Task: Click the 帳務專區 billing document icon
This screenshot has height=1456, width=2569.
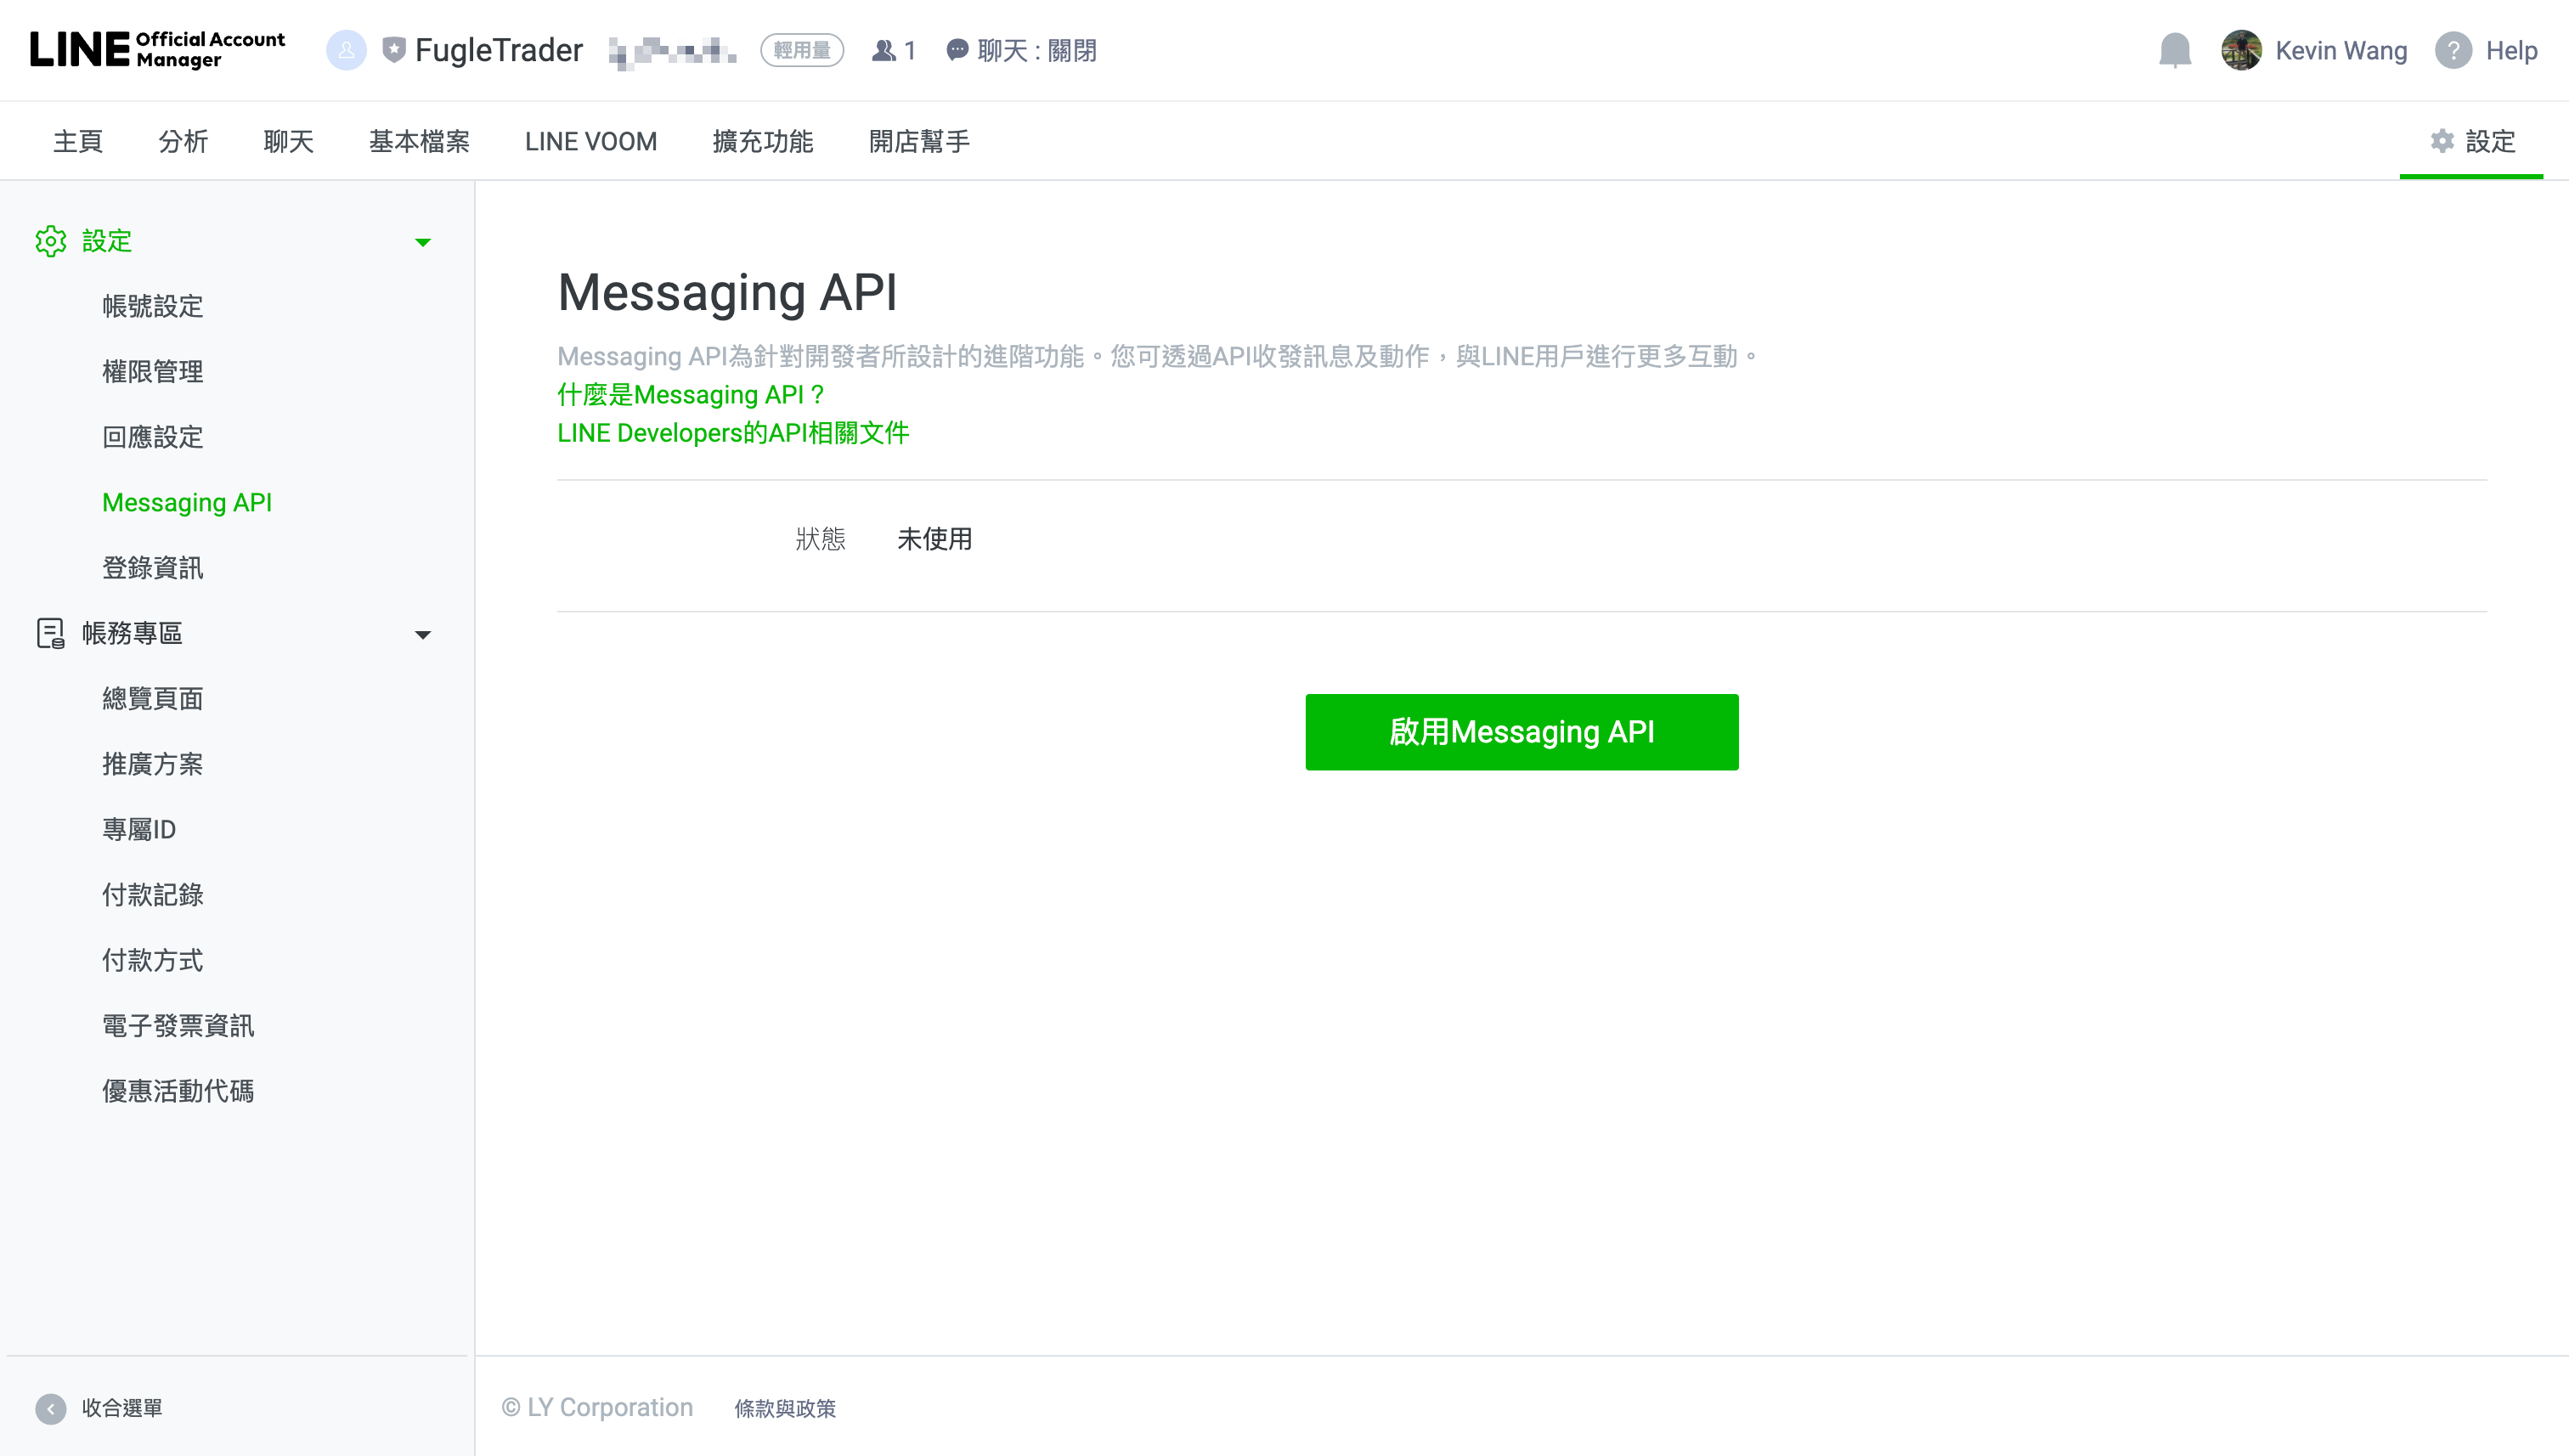Action: click(50, 633)
